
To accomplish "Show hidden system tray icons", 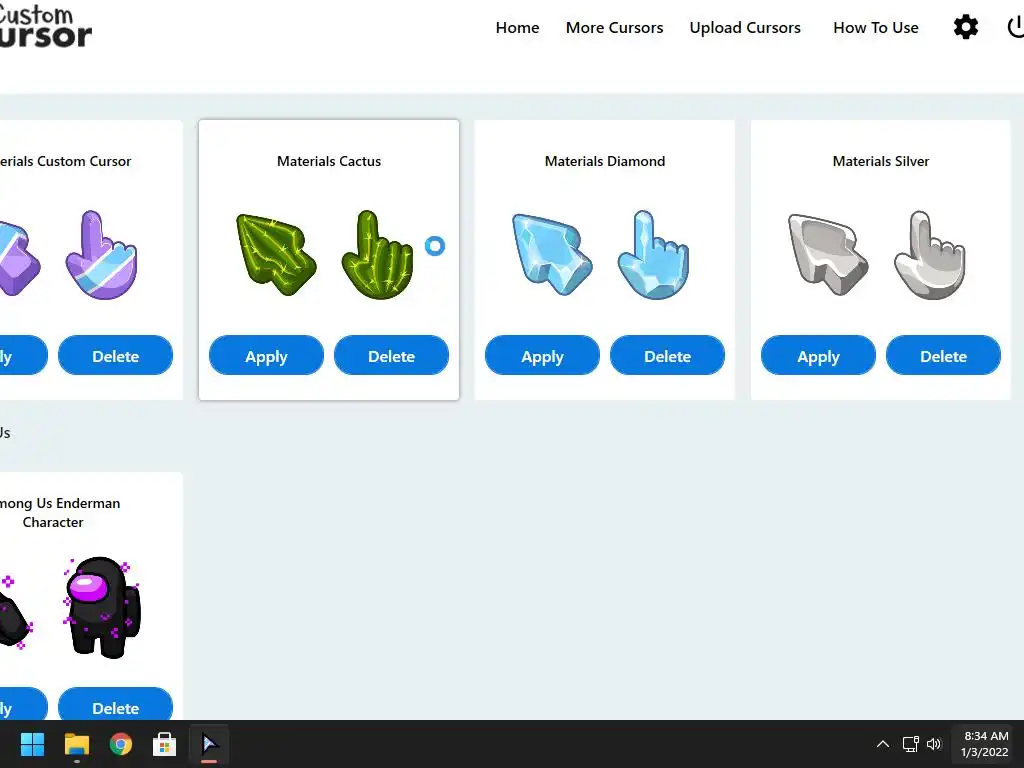I will (x=882, y=744).
